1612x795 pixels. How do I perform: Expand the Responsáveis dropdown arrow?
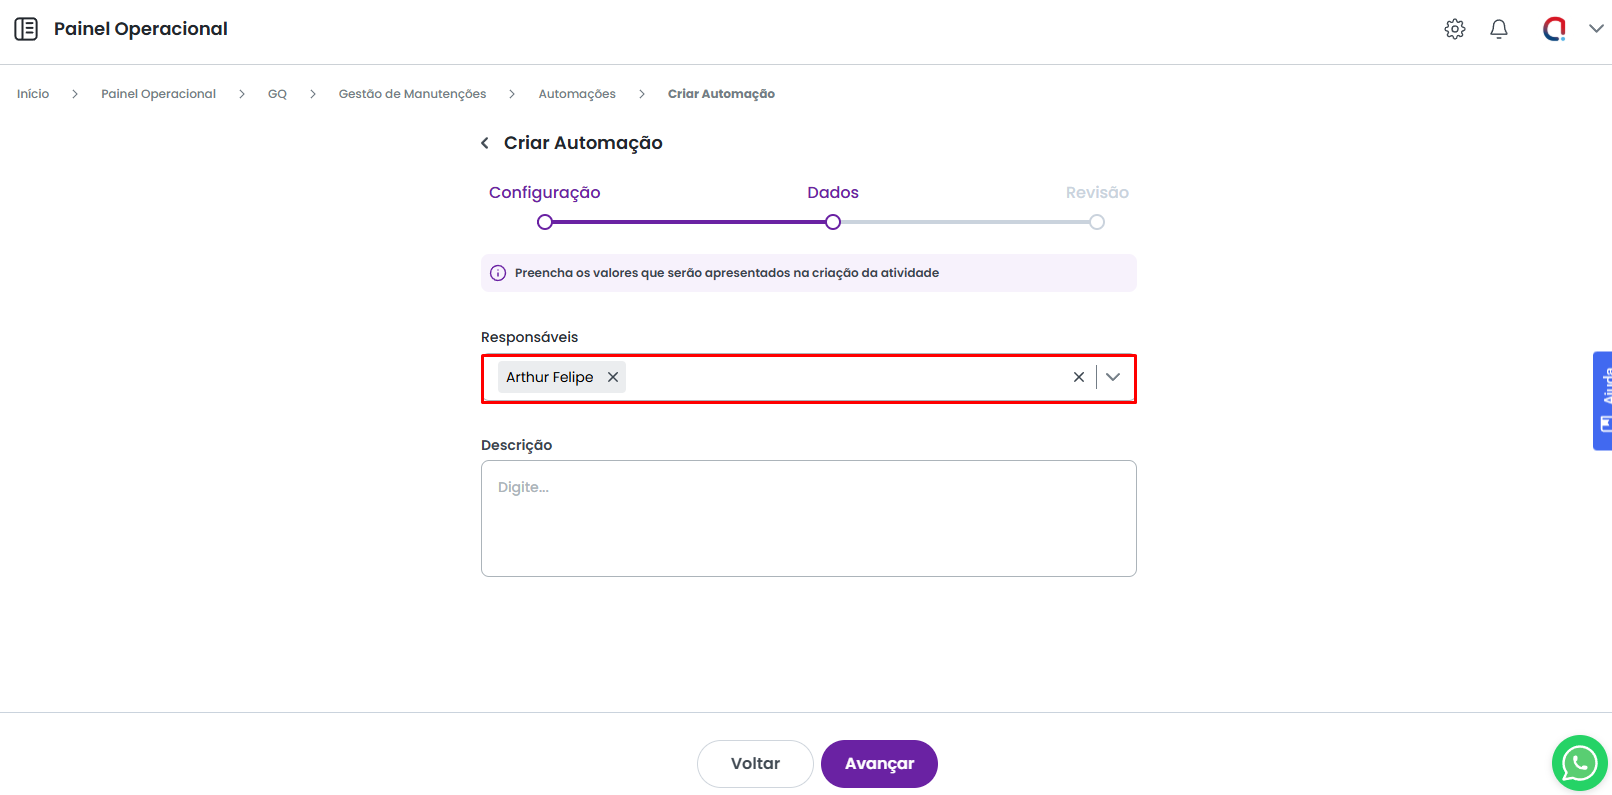click(1113, 377)
